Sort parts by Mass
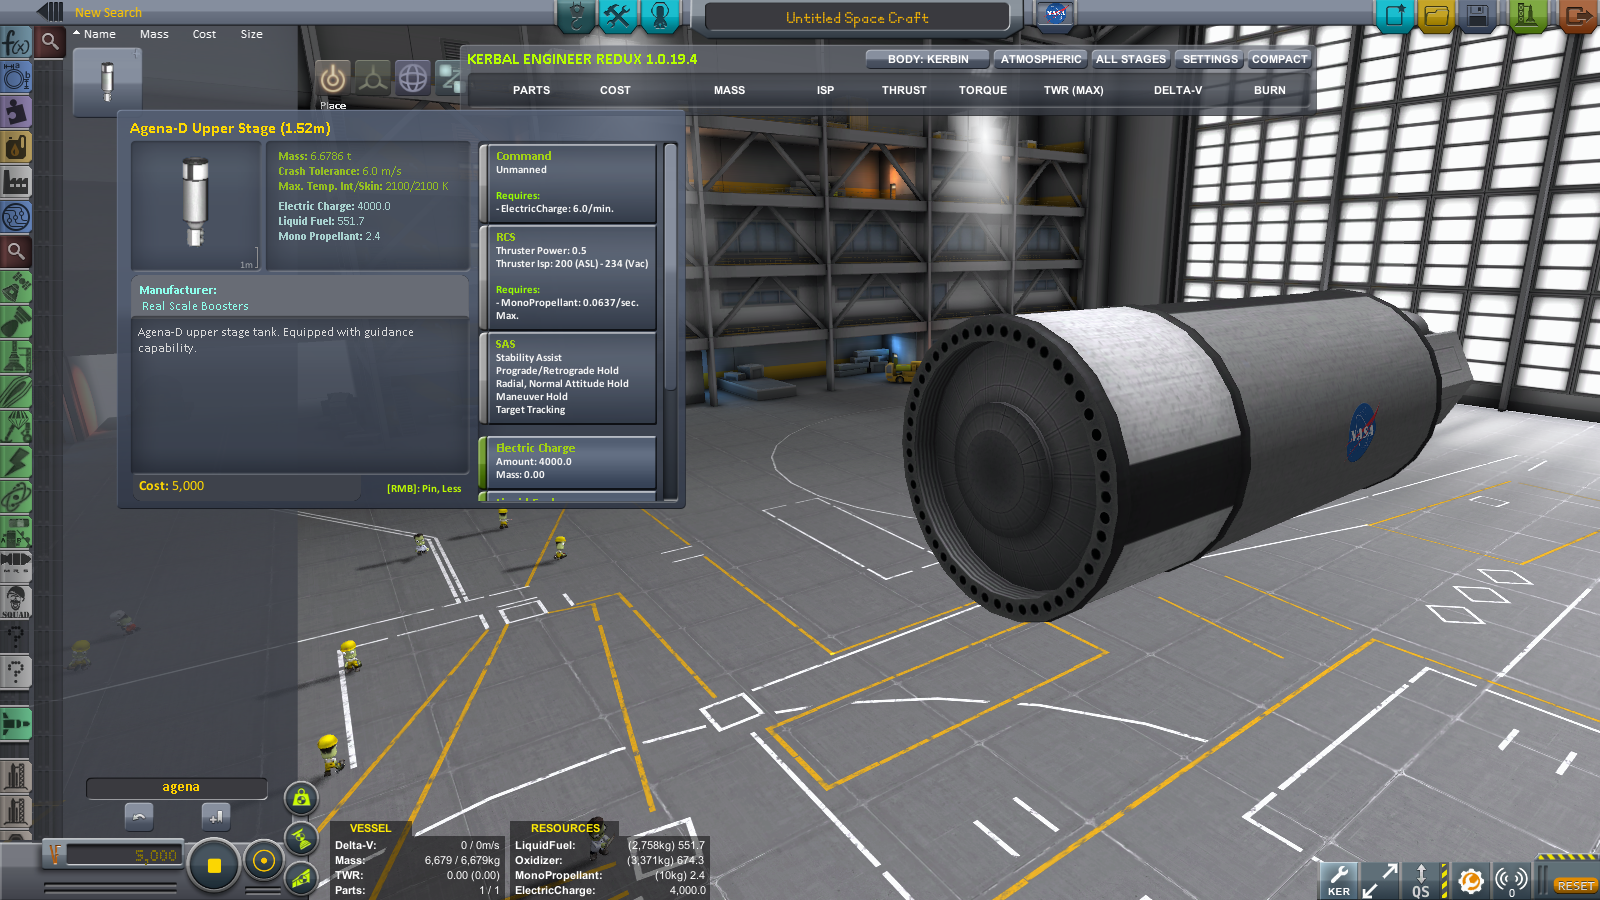This screenshot has height=900, width=1600. click(154, 34)
